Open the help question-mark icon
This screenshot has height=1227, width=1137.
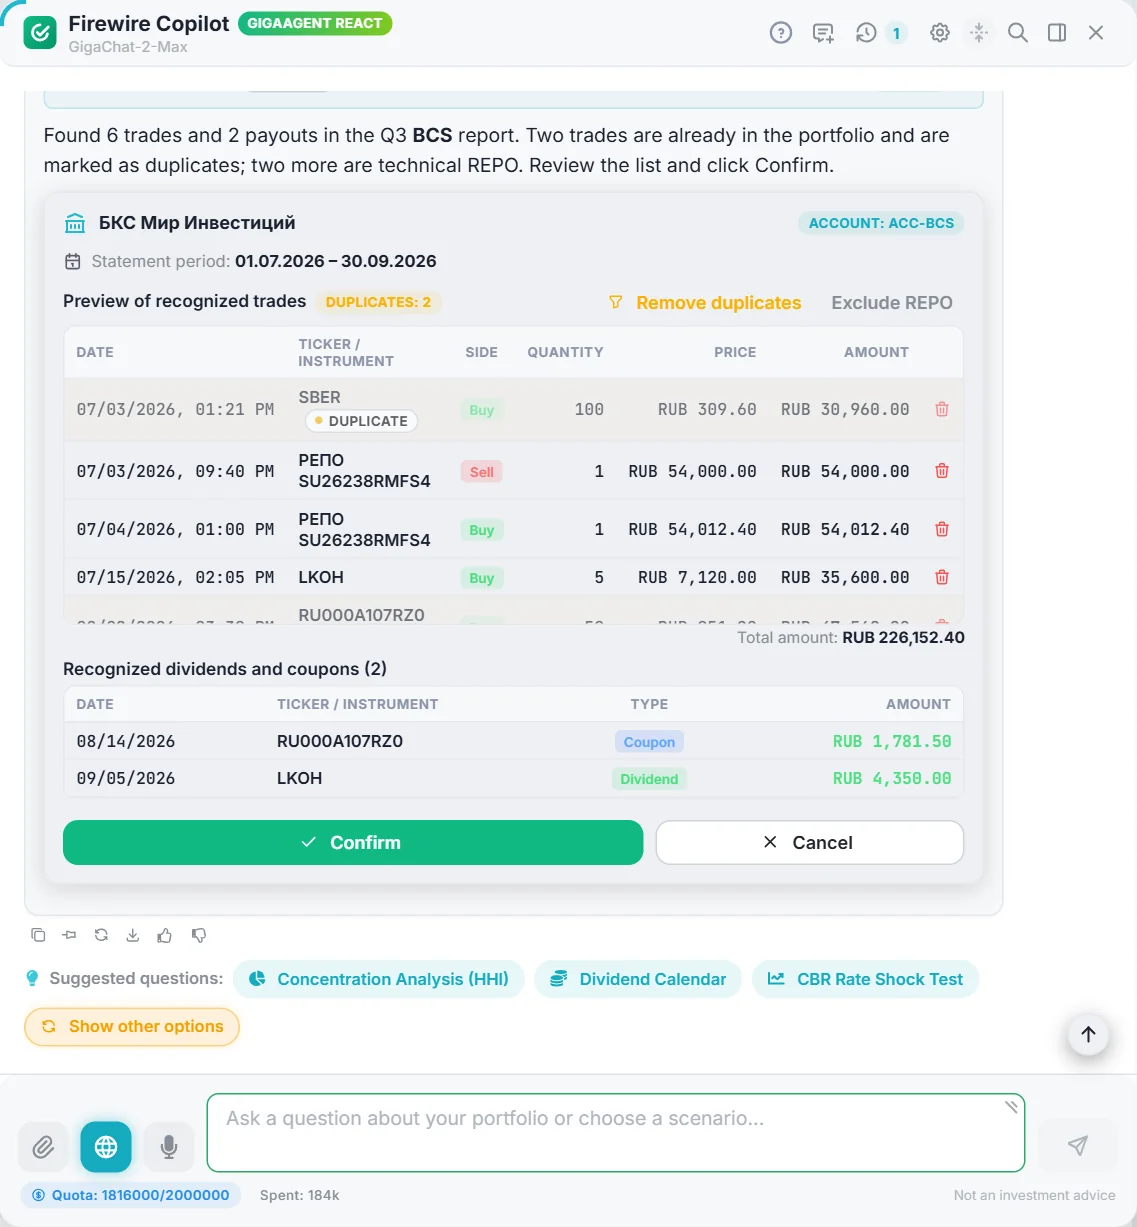click(781, 33)
